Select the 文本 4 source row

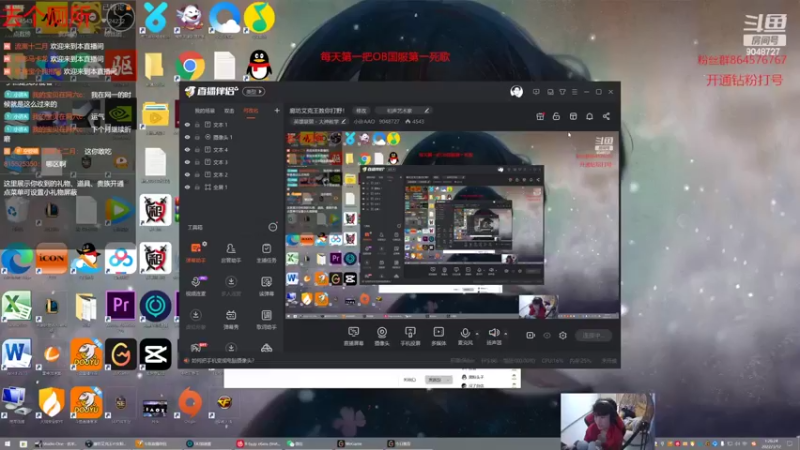click(232, 150)
